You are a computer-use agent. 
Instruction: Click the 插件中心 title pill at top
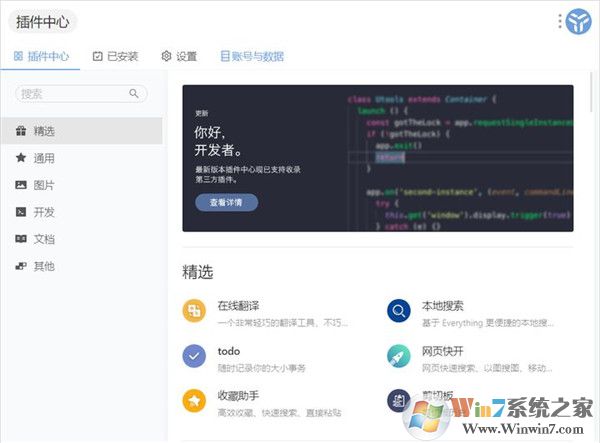coord(42,22)
